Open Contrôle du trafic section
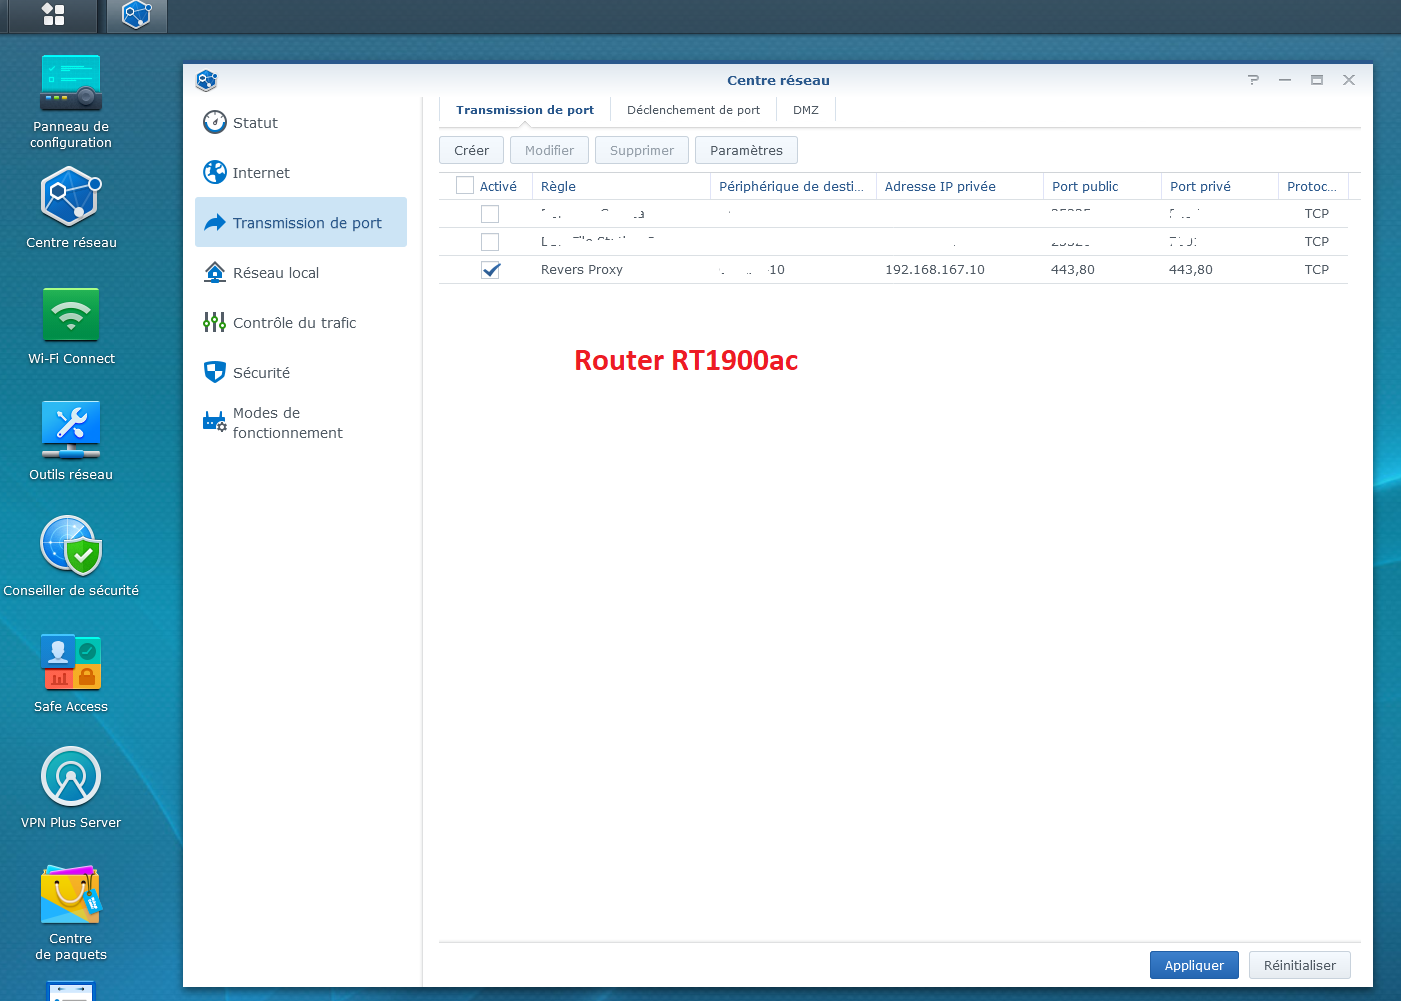Screen dimensions: 1401x1001 point(294,323)
